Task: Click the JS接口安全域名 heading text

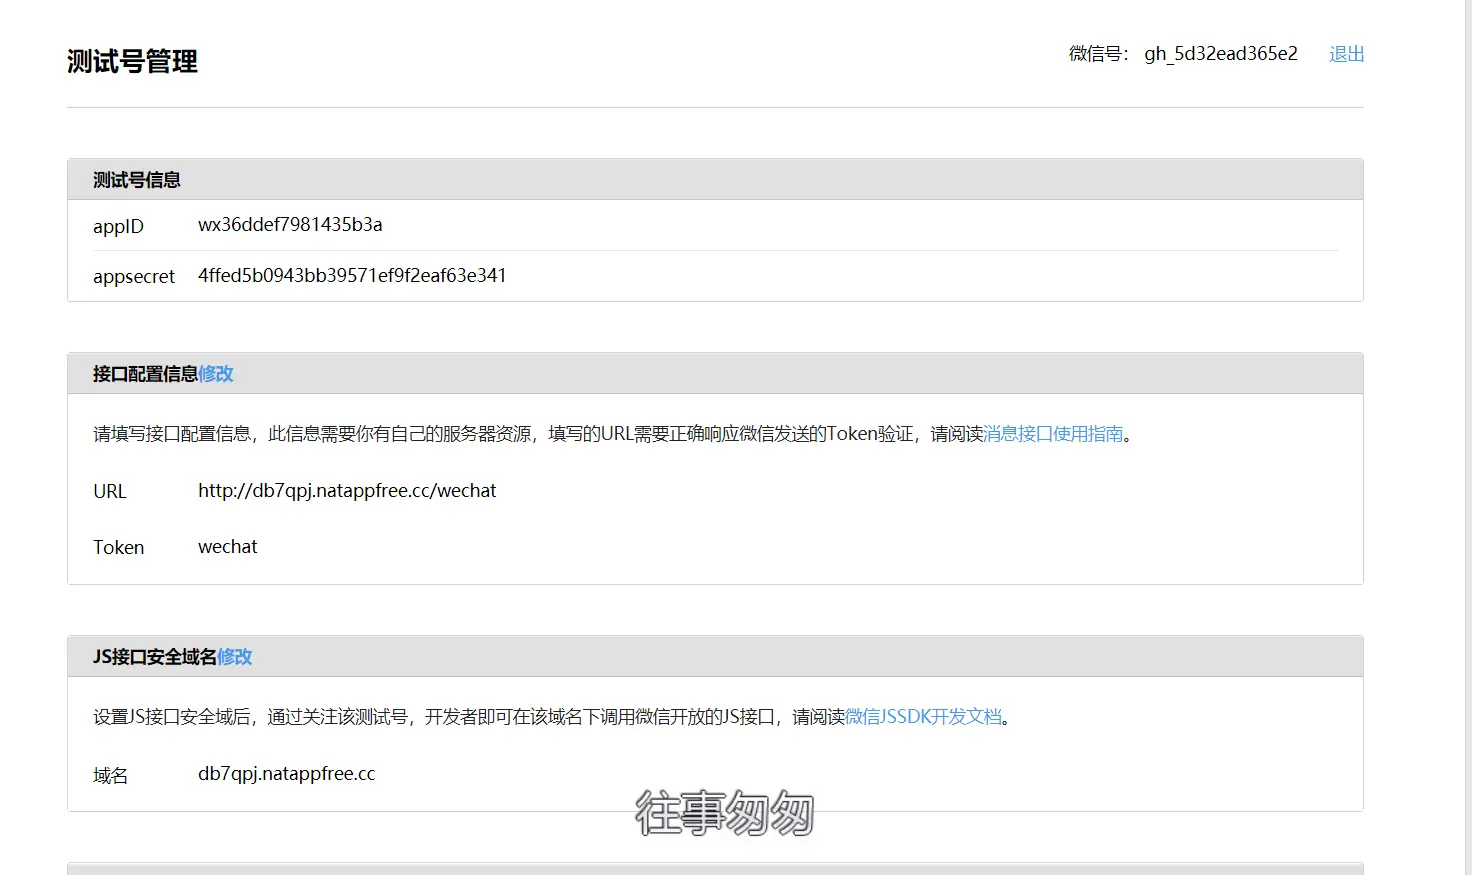Action: pyautogui.click(x=155, y=657)
